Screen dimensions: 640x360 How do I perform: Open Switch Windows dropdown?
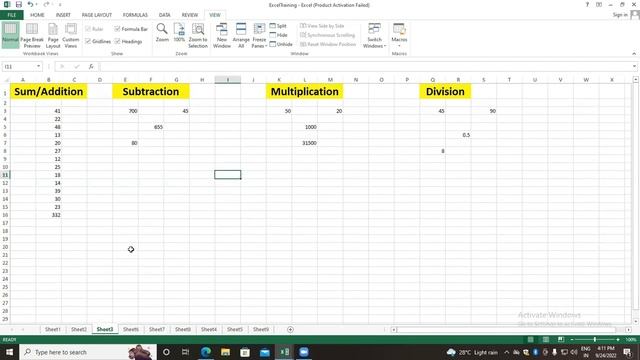(x=374, y=35)
